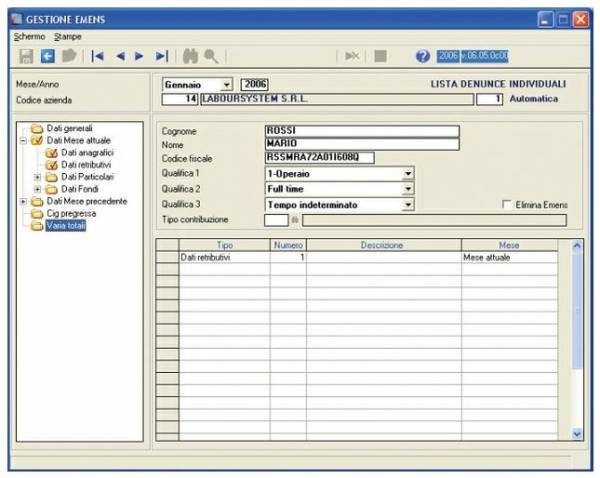Go to first record arrow
This screenshot has height=478, width=600.
(x=97, y=56)
